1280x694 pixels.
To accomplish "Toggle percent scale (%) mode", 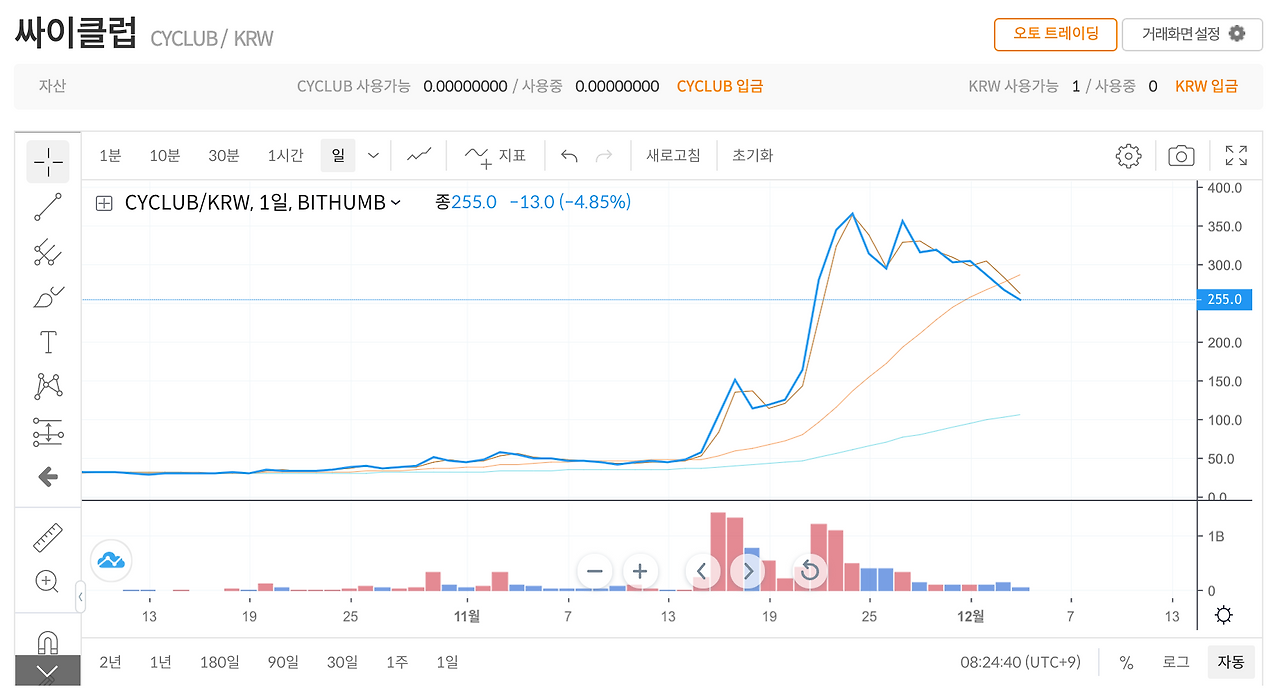I will pyautogui.click(x=1126, y=662).
